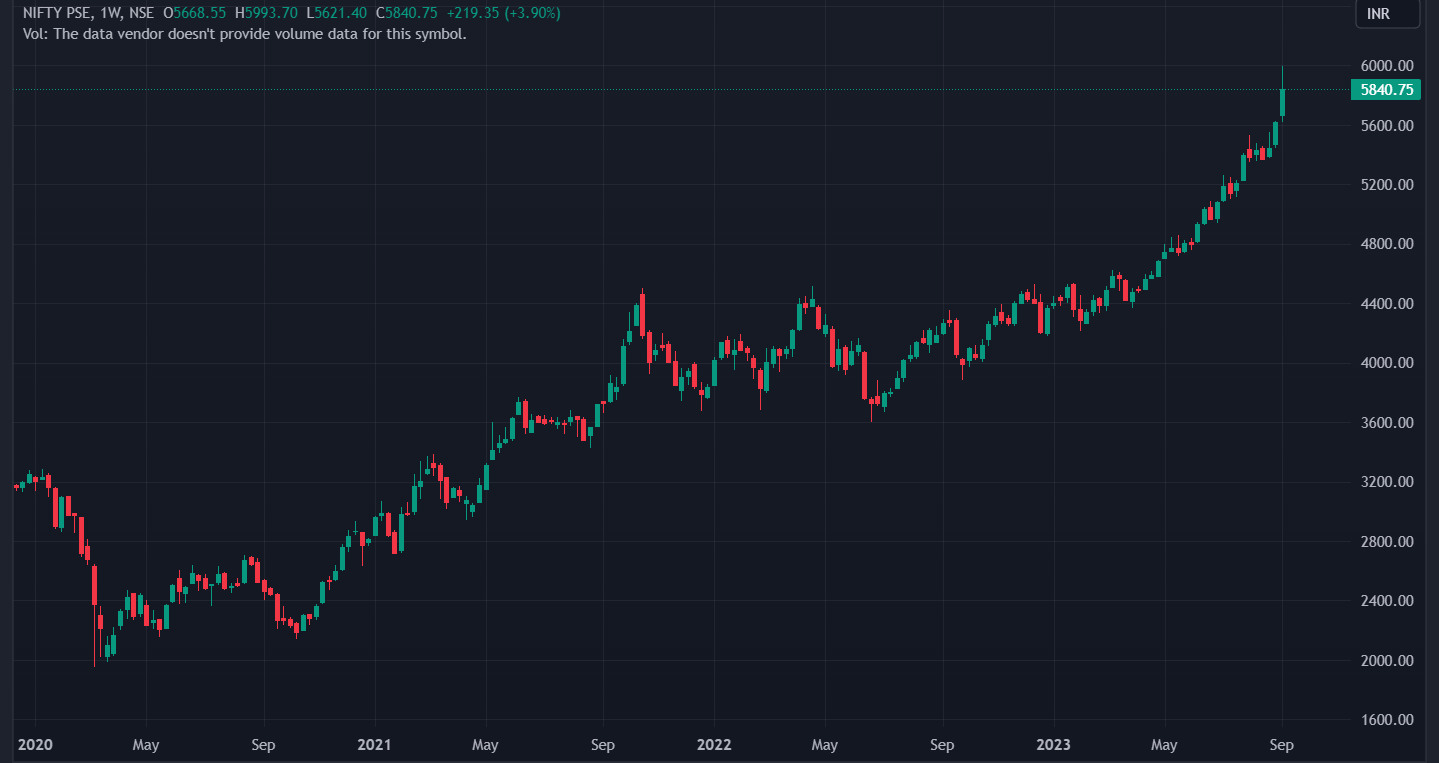Click the 1600.00 price axis label
The height and width of the screenshot is (763, 1439).
pos(1385,720)
